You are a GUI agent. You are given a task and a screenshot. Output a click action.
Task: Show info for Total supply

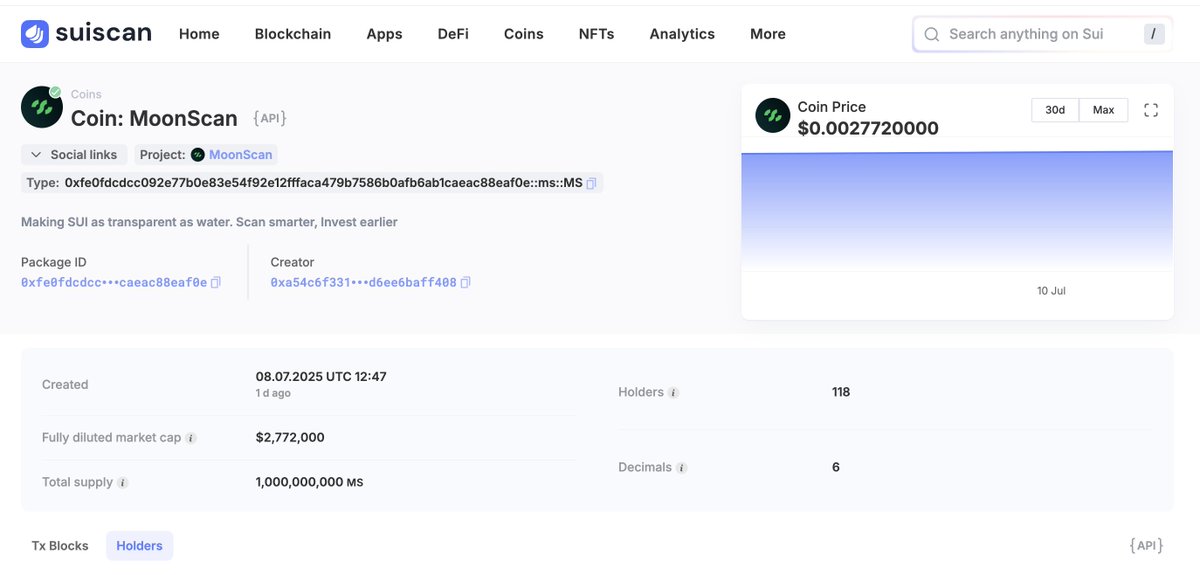click(x=123, y=483)
